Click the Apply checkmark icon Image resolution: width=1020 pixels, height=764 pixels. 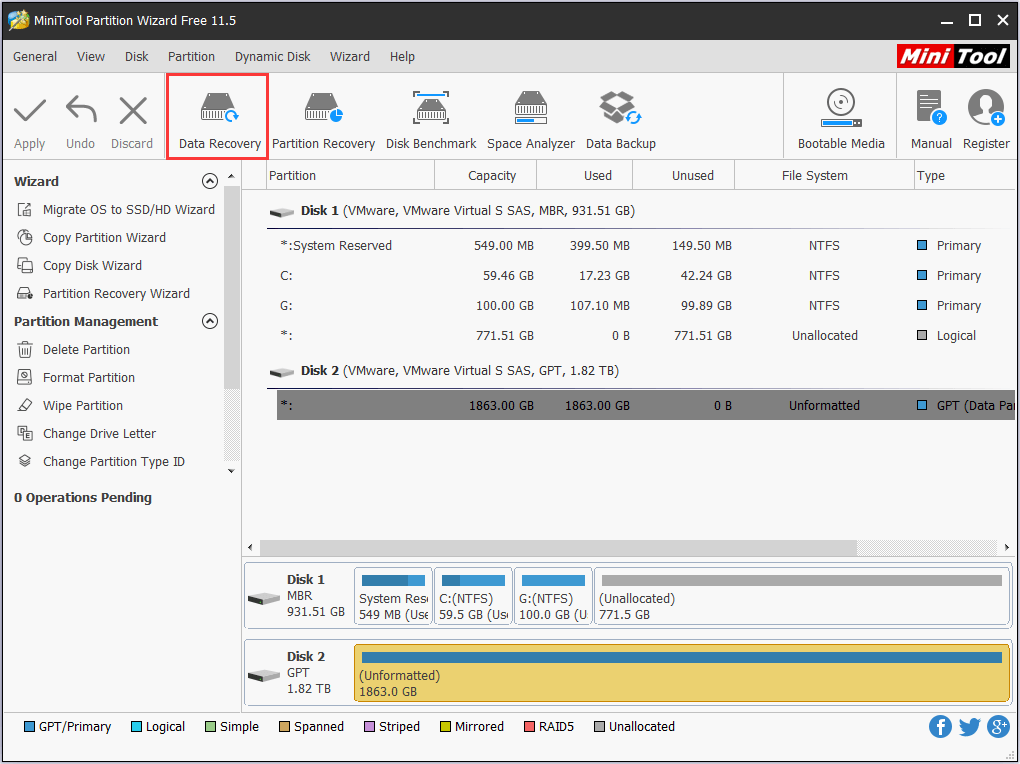point(30,111)
